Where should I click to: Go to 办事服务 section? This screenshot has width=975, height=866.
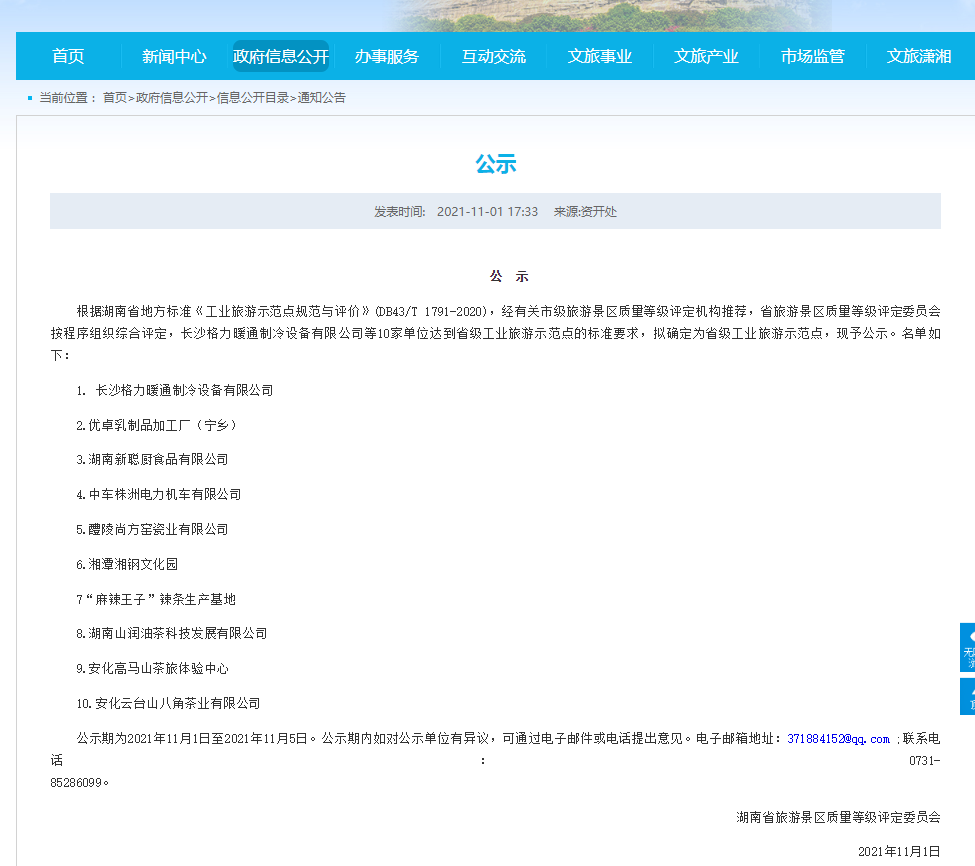[x=387, y=57]
